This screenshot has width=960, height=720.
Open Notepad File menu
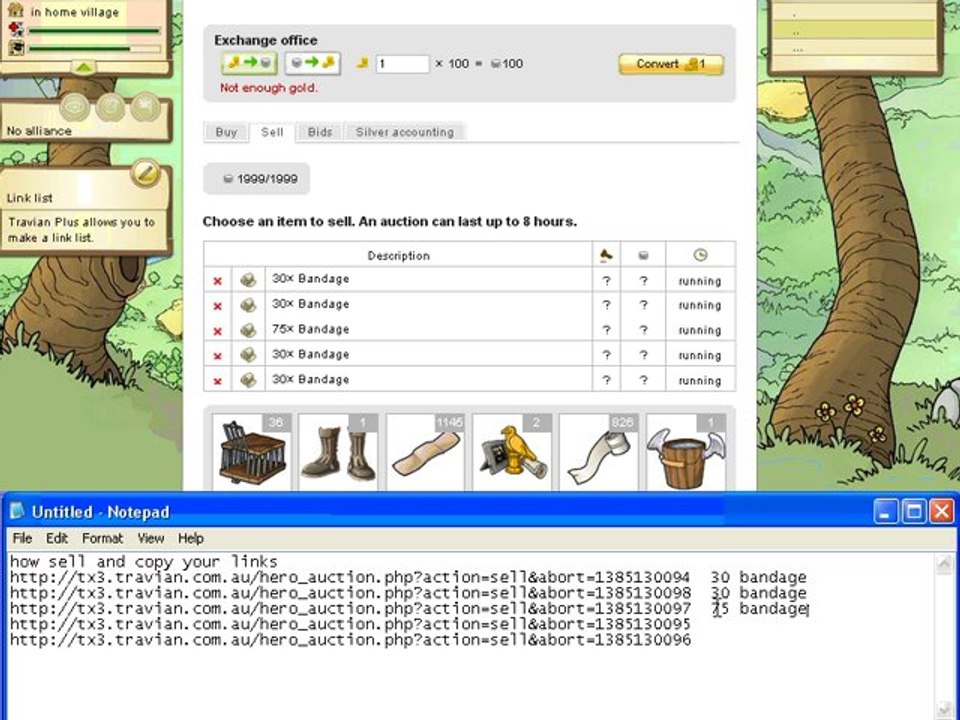click(x=22, y=538)
